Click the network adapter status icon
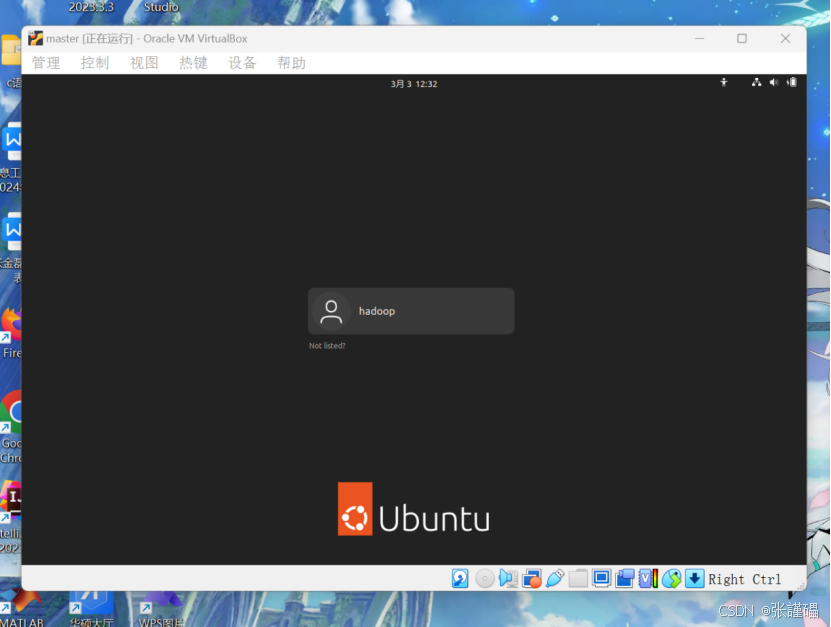 [x=532, y=578]
